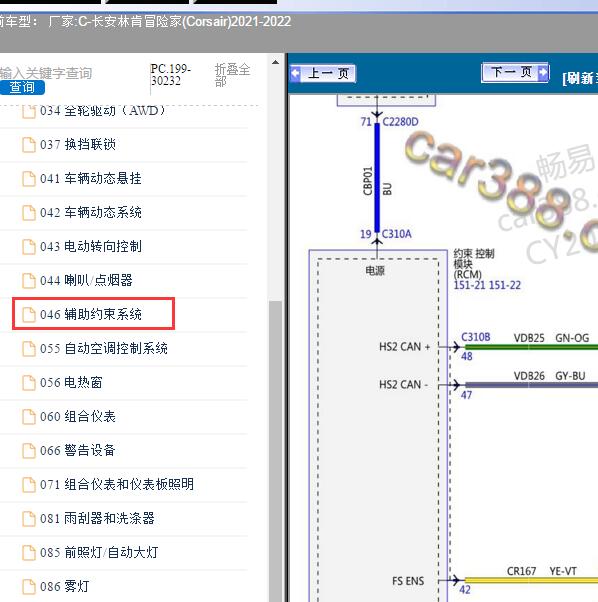Image resolution: width=598 pixels, height=602 pixels.
Task: Open 071 组合仪表和仪表板照明 entry
Action: [117, 485]
